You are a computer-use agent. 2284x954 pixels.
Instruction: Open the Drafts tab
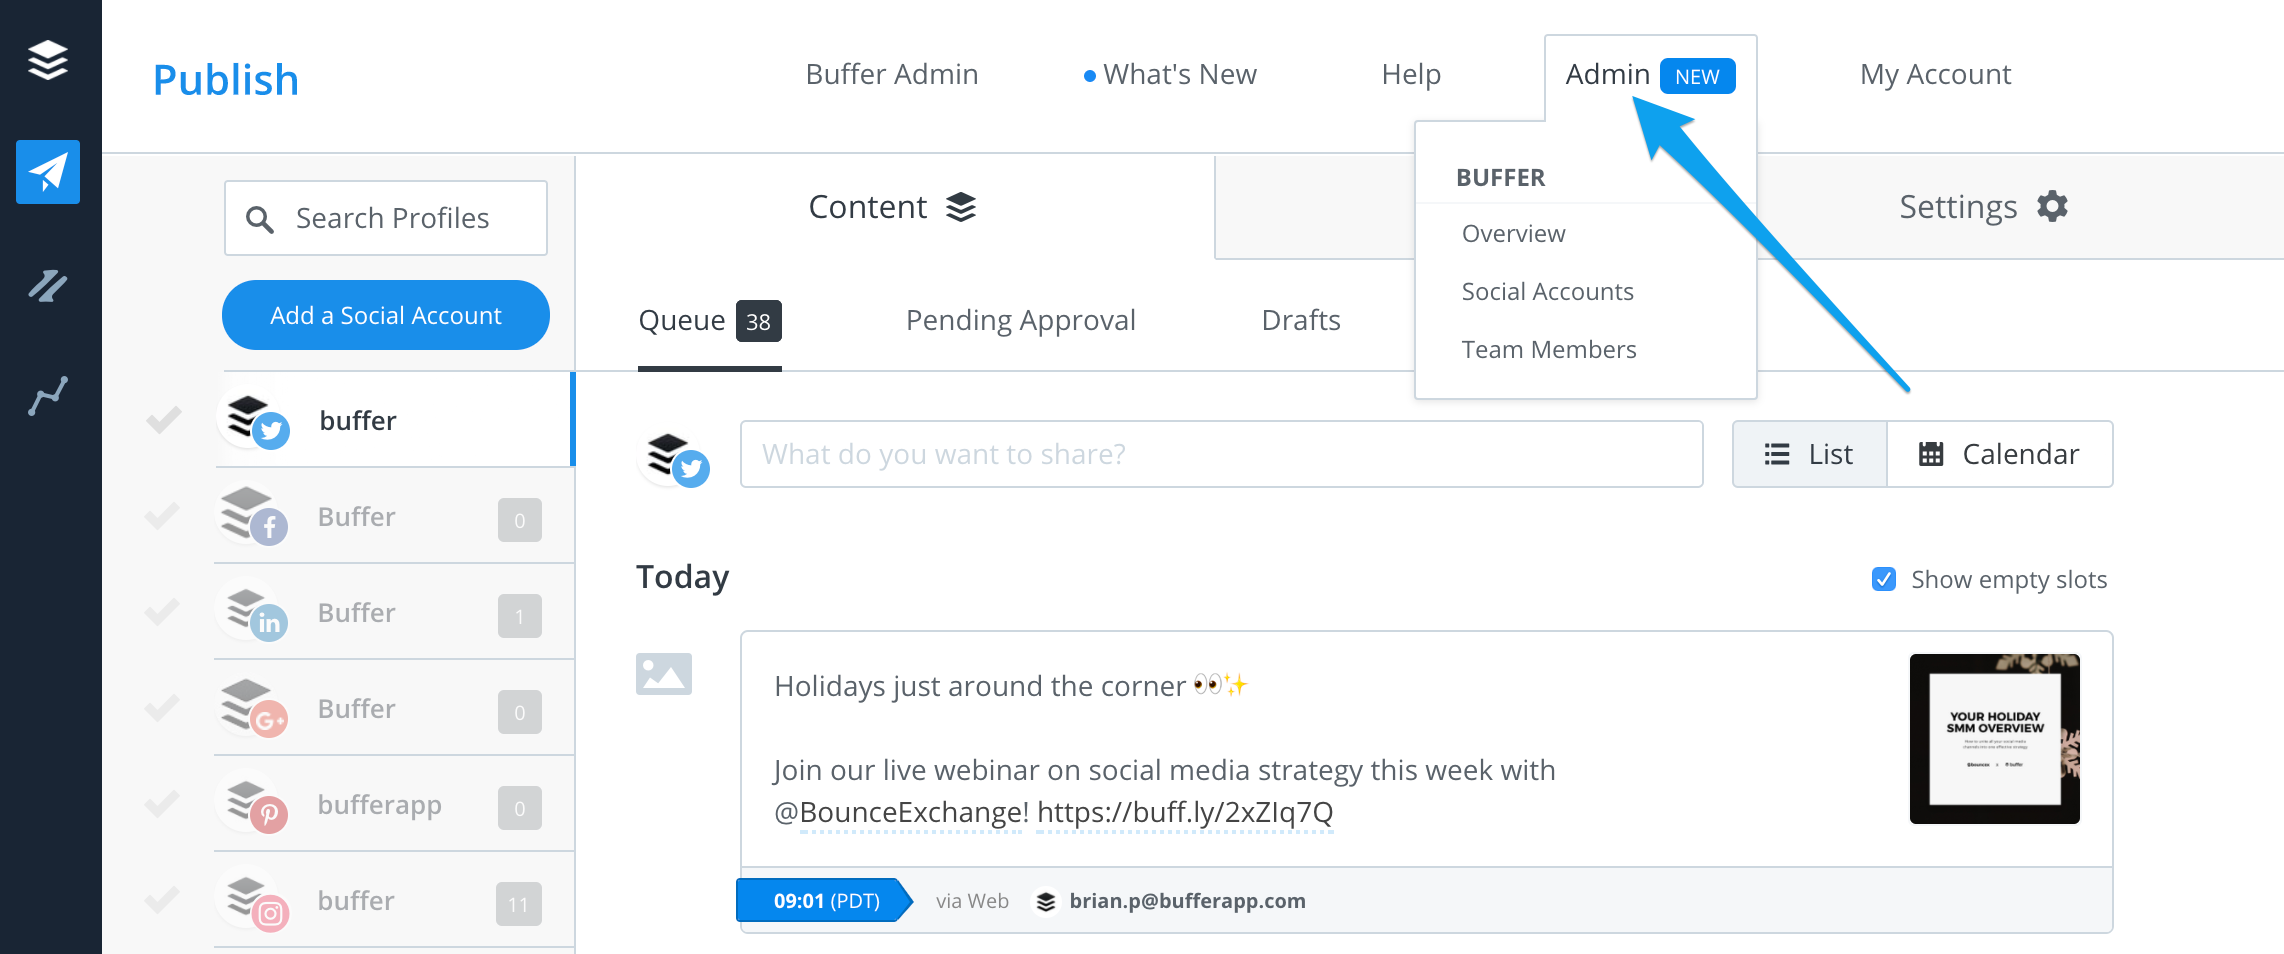tap(1300, 320)
